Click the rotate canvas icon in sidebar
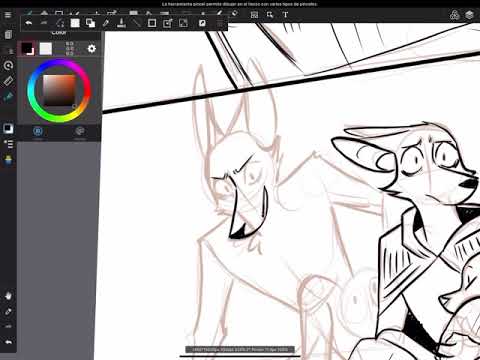Image resolution: width=480 pixels, height=360 pixels. [8, 65]
